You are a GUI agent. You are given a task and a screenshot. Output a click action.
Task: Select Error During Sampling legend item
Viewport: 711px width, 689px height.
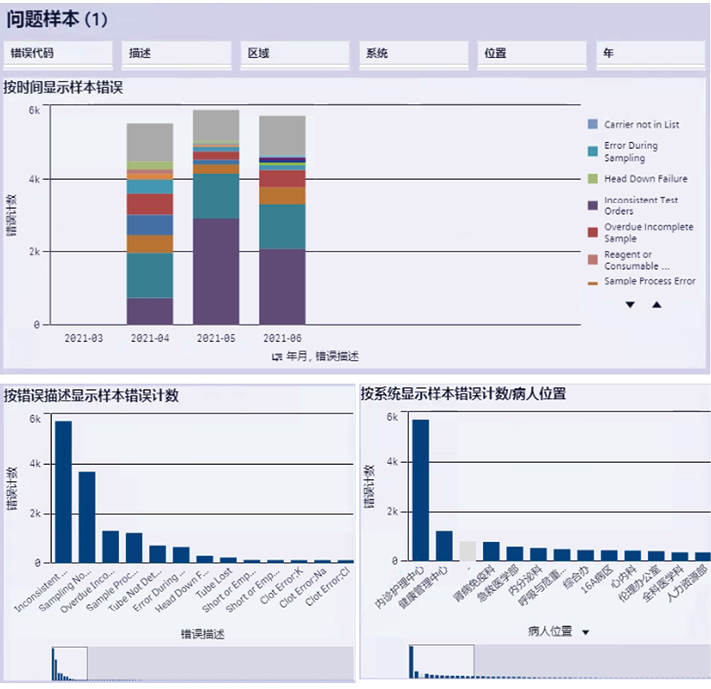tap(631, 152)
